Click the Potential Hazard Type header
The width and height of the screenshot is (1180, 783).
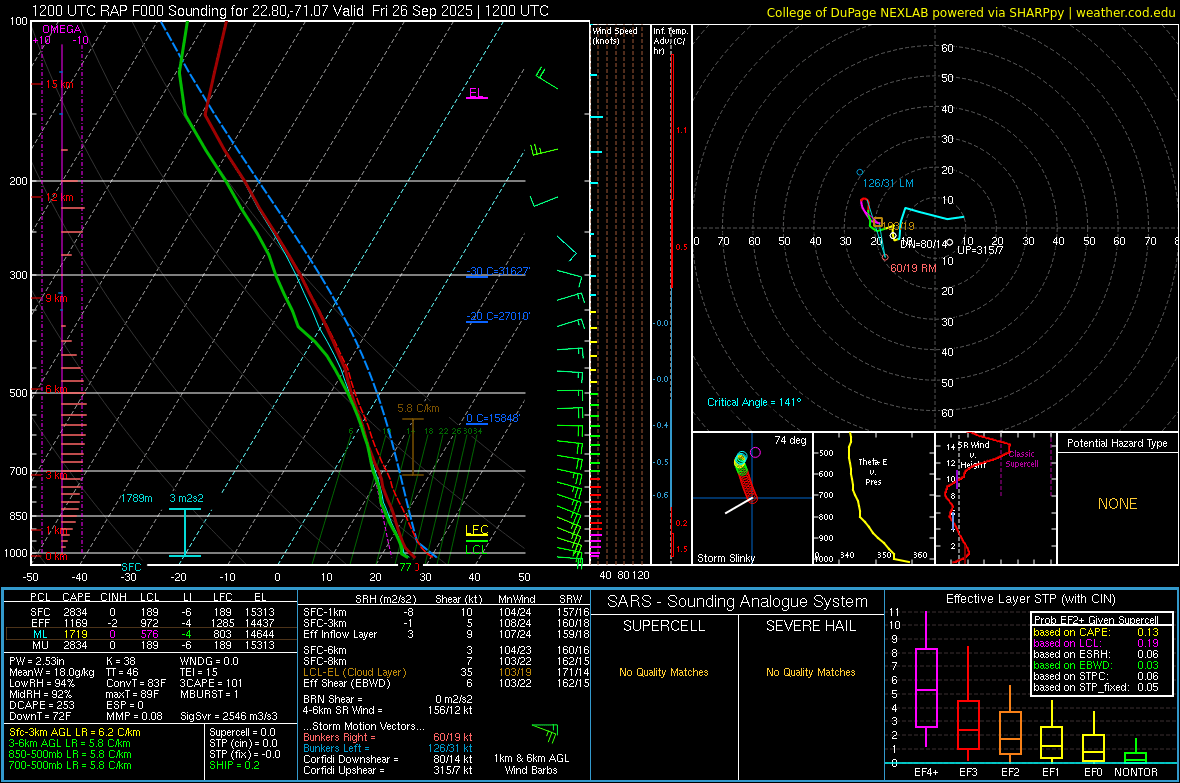click(1117, 443)
